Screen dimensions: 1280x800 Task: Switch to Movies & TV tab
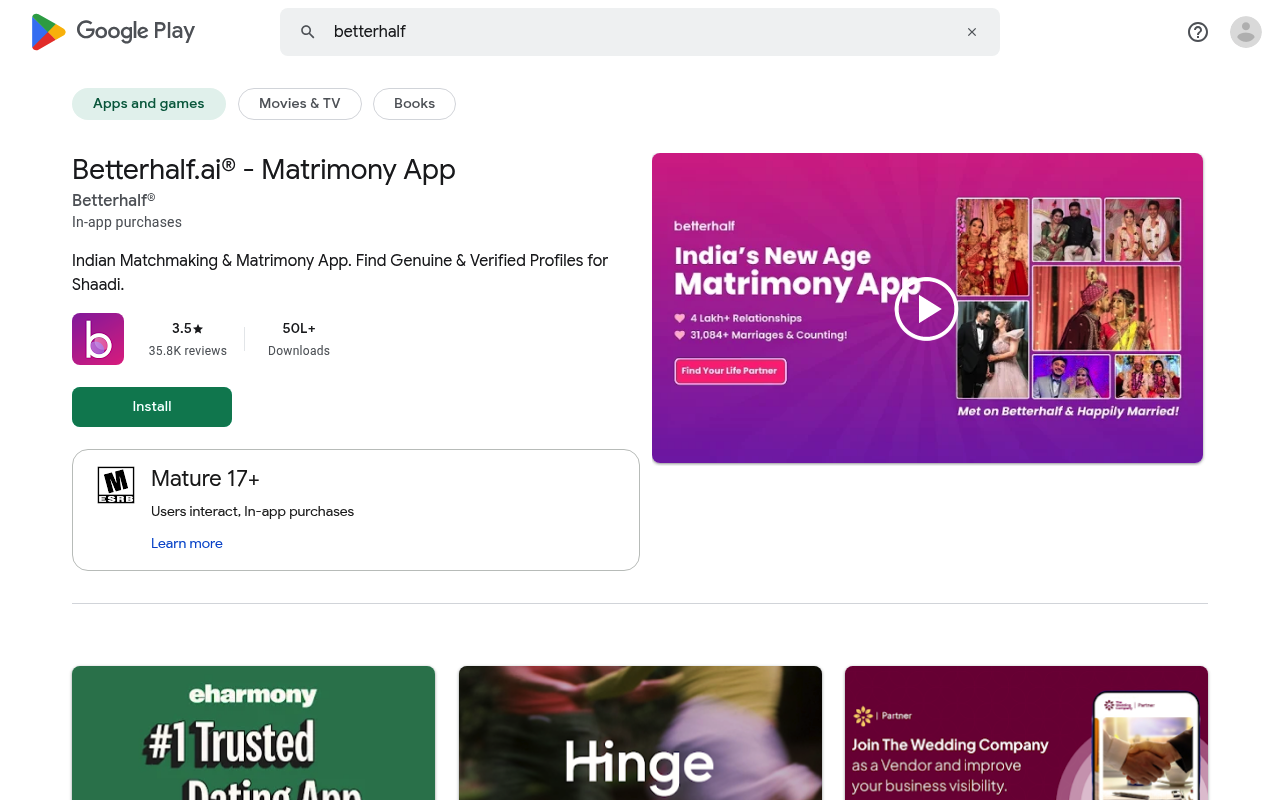click(x=300, y=104)
